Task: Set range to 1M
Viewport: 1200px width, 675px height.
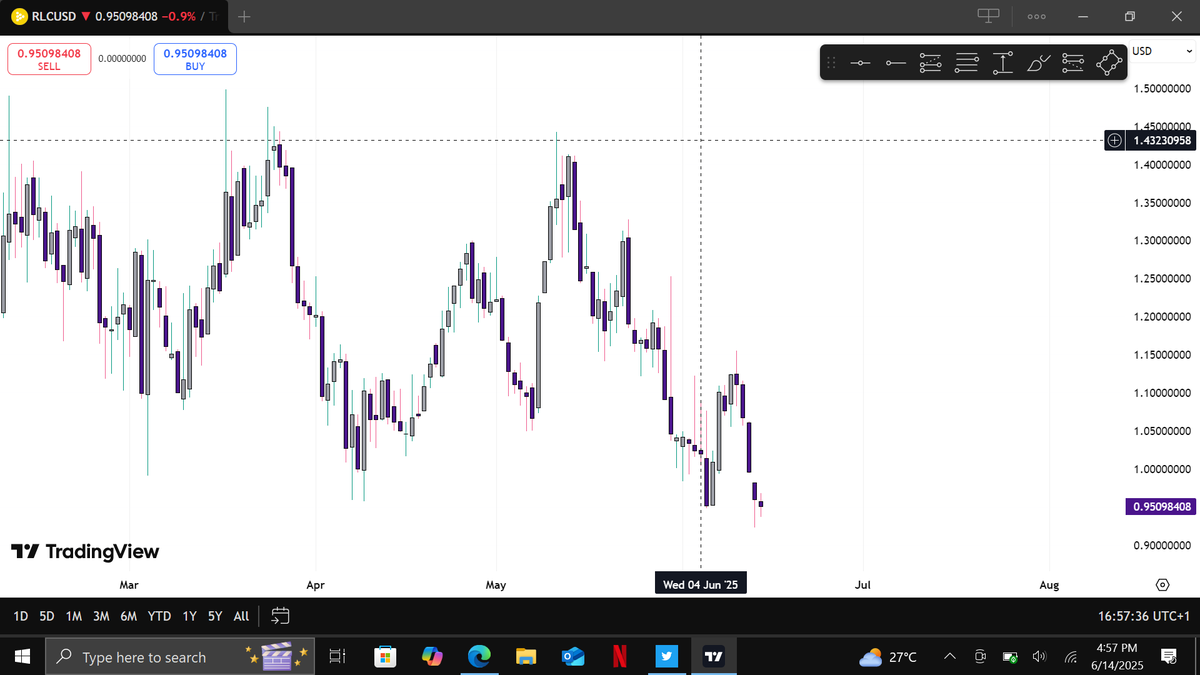Action: pos(73,616)
